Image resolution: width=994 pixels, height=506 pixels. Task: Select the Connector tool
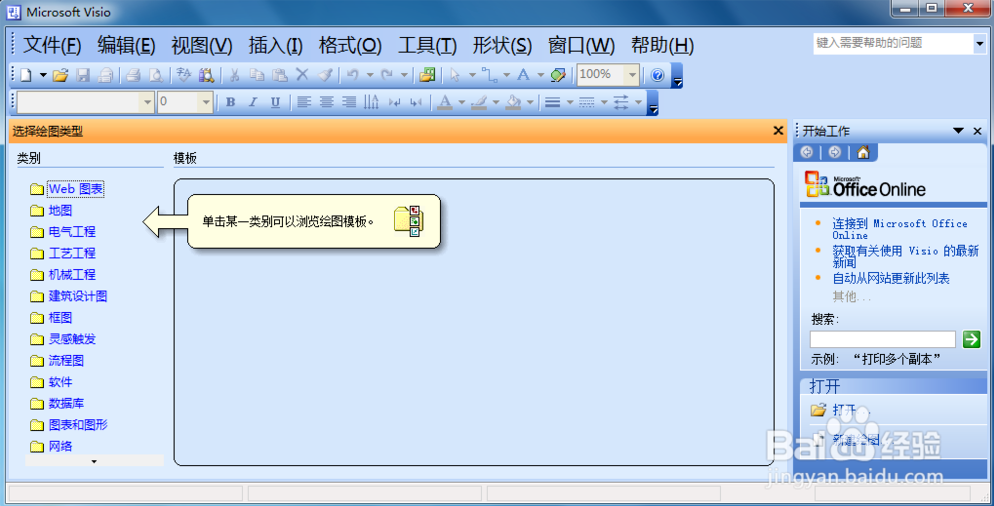pyautogui.click(x=489, y=75)
